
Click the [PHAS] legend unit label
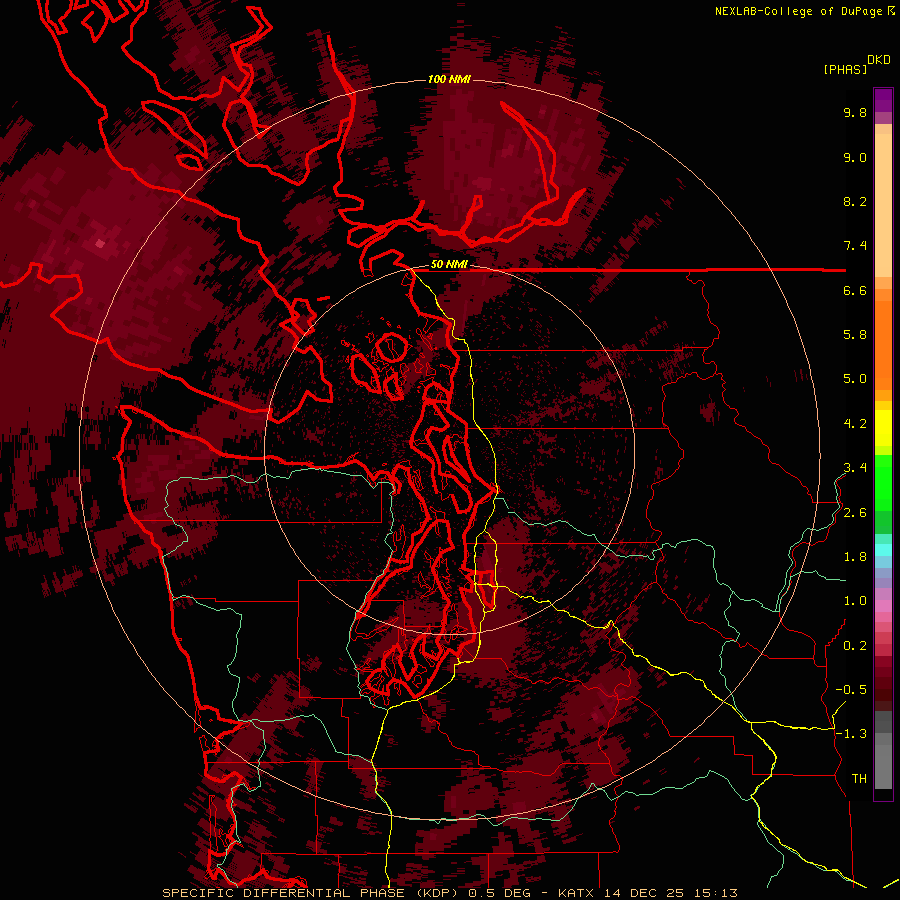(845, 69)
